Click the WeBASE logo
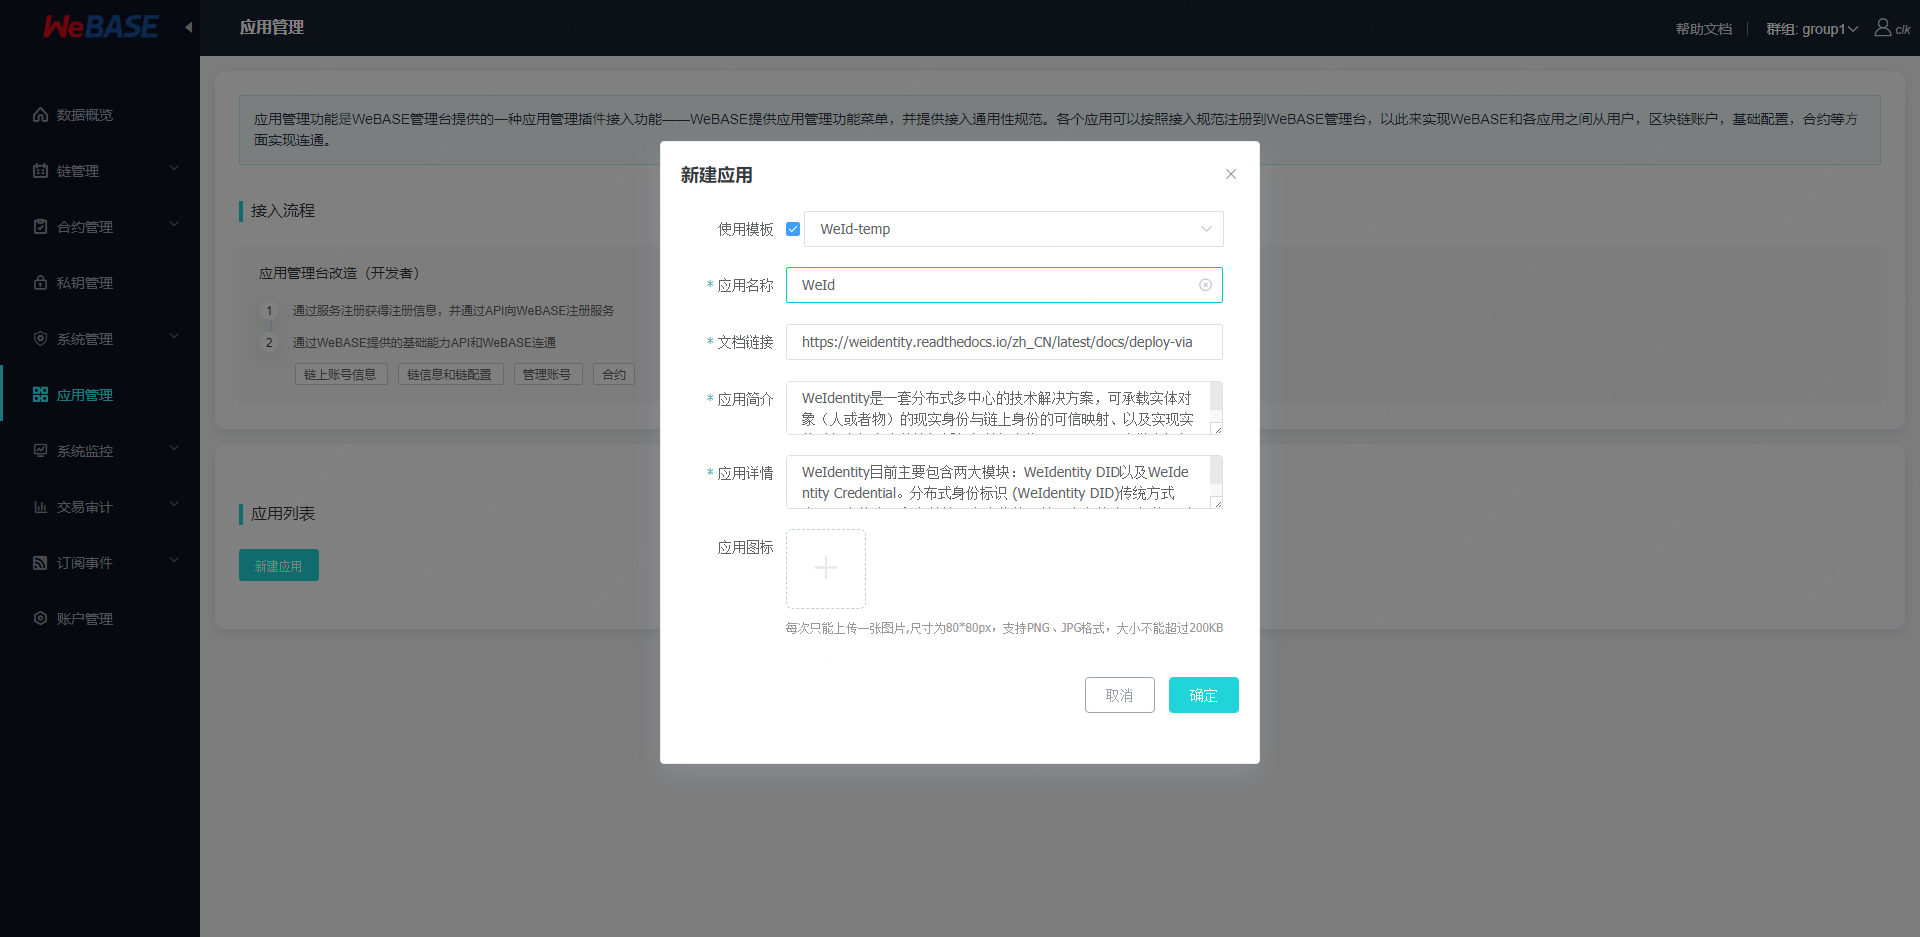 [100, 27]
